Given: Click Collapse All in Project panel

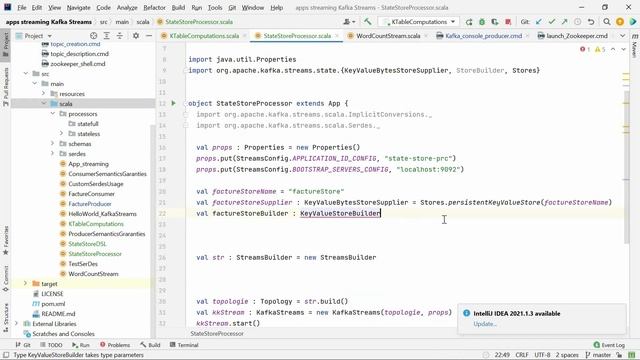Looking at the screenshot, I should click(120, 36).
